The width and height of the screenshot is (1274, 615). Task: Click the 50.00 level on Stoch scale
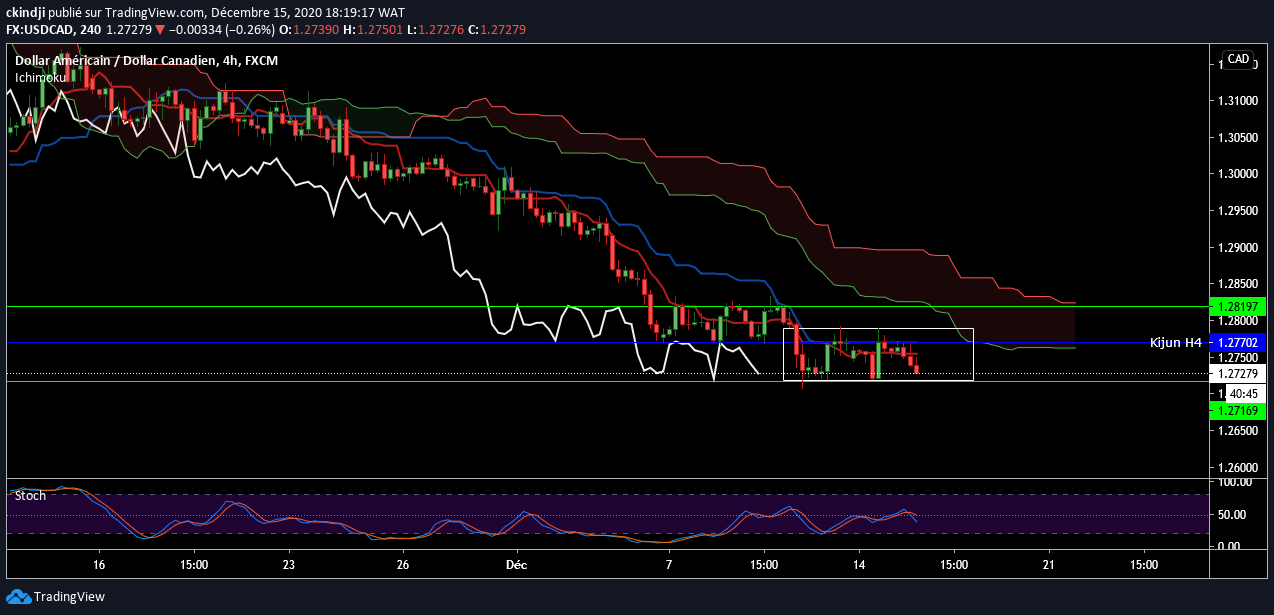point(1232,515)
